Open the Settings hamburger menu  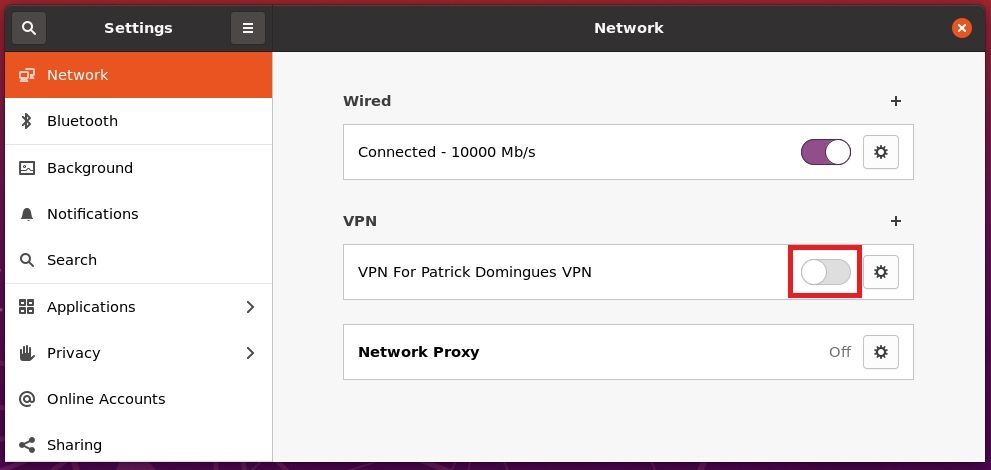[248, 28]
